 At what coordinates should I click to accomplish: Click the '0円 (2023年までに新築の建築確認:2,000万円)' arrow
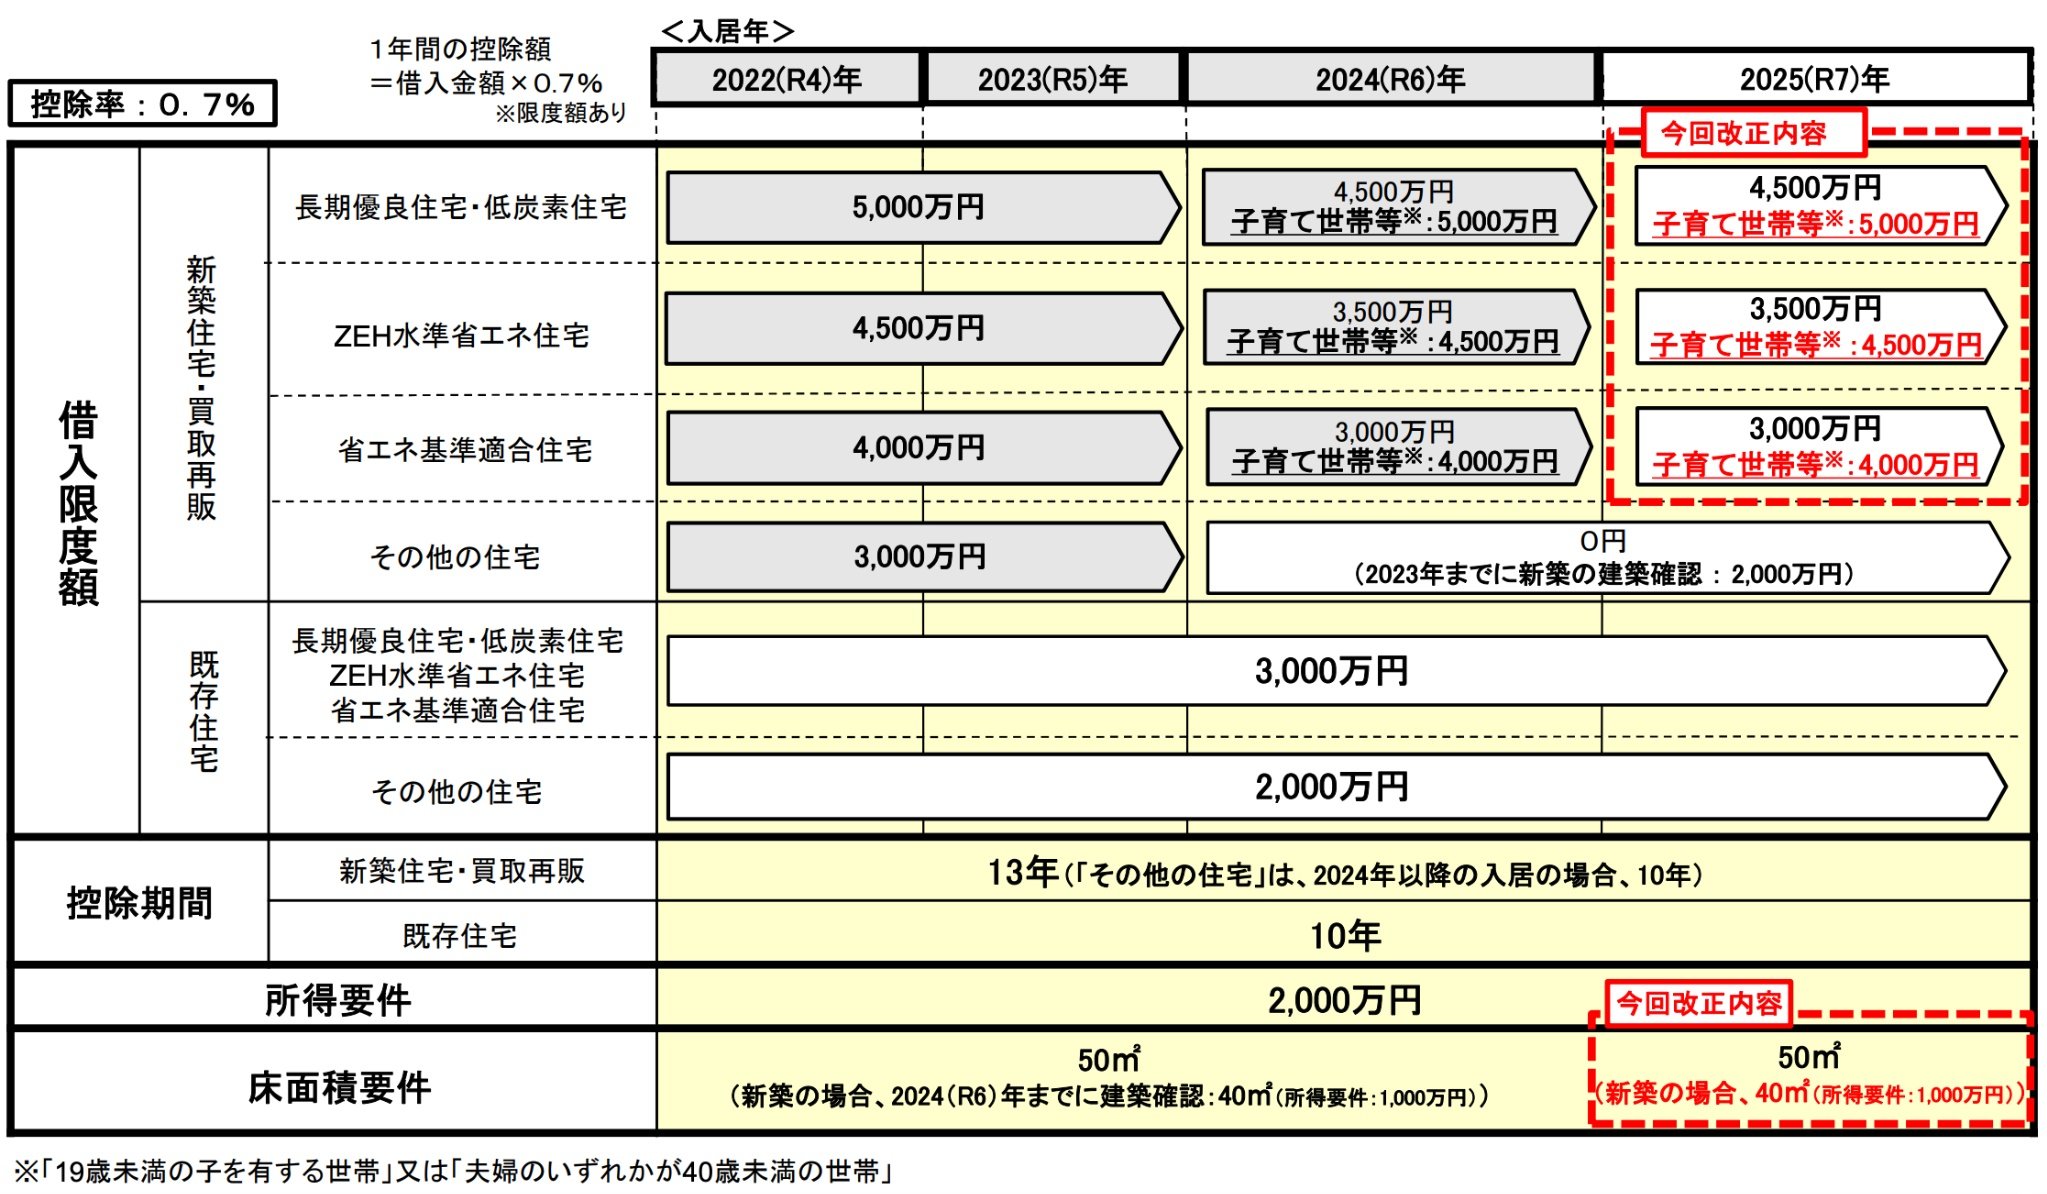click(x=1607, y=557)
